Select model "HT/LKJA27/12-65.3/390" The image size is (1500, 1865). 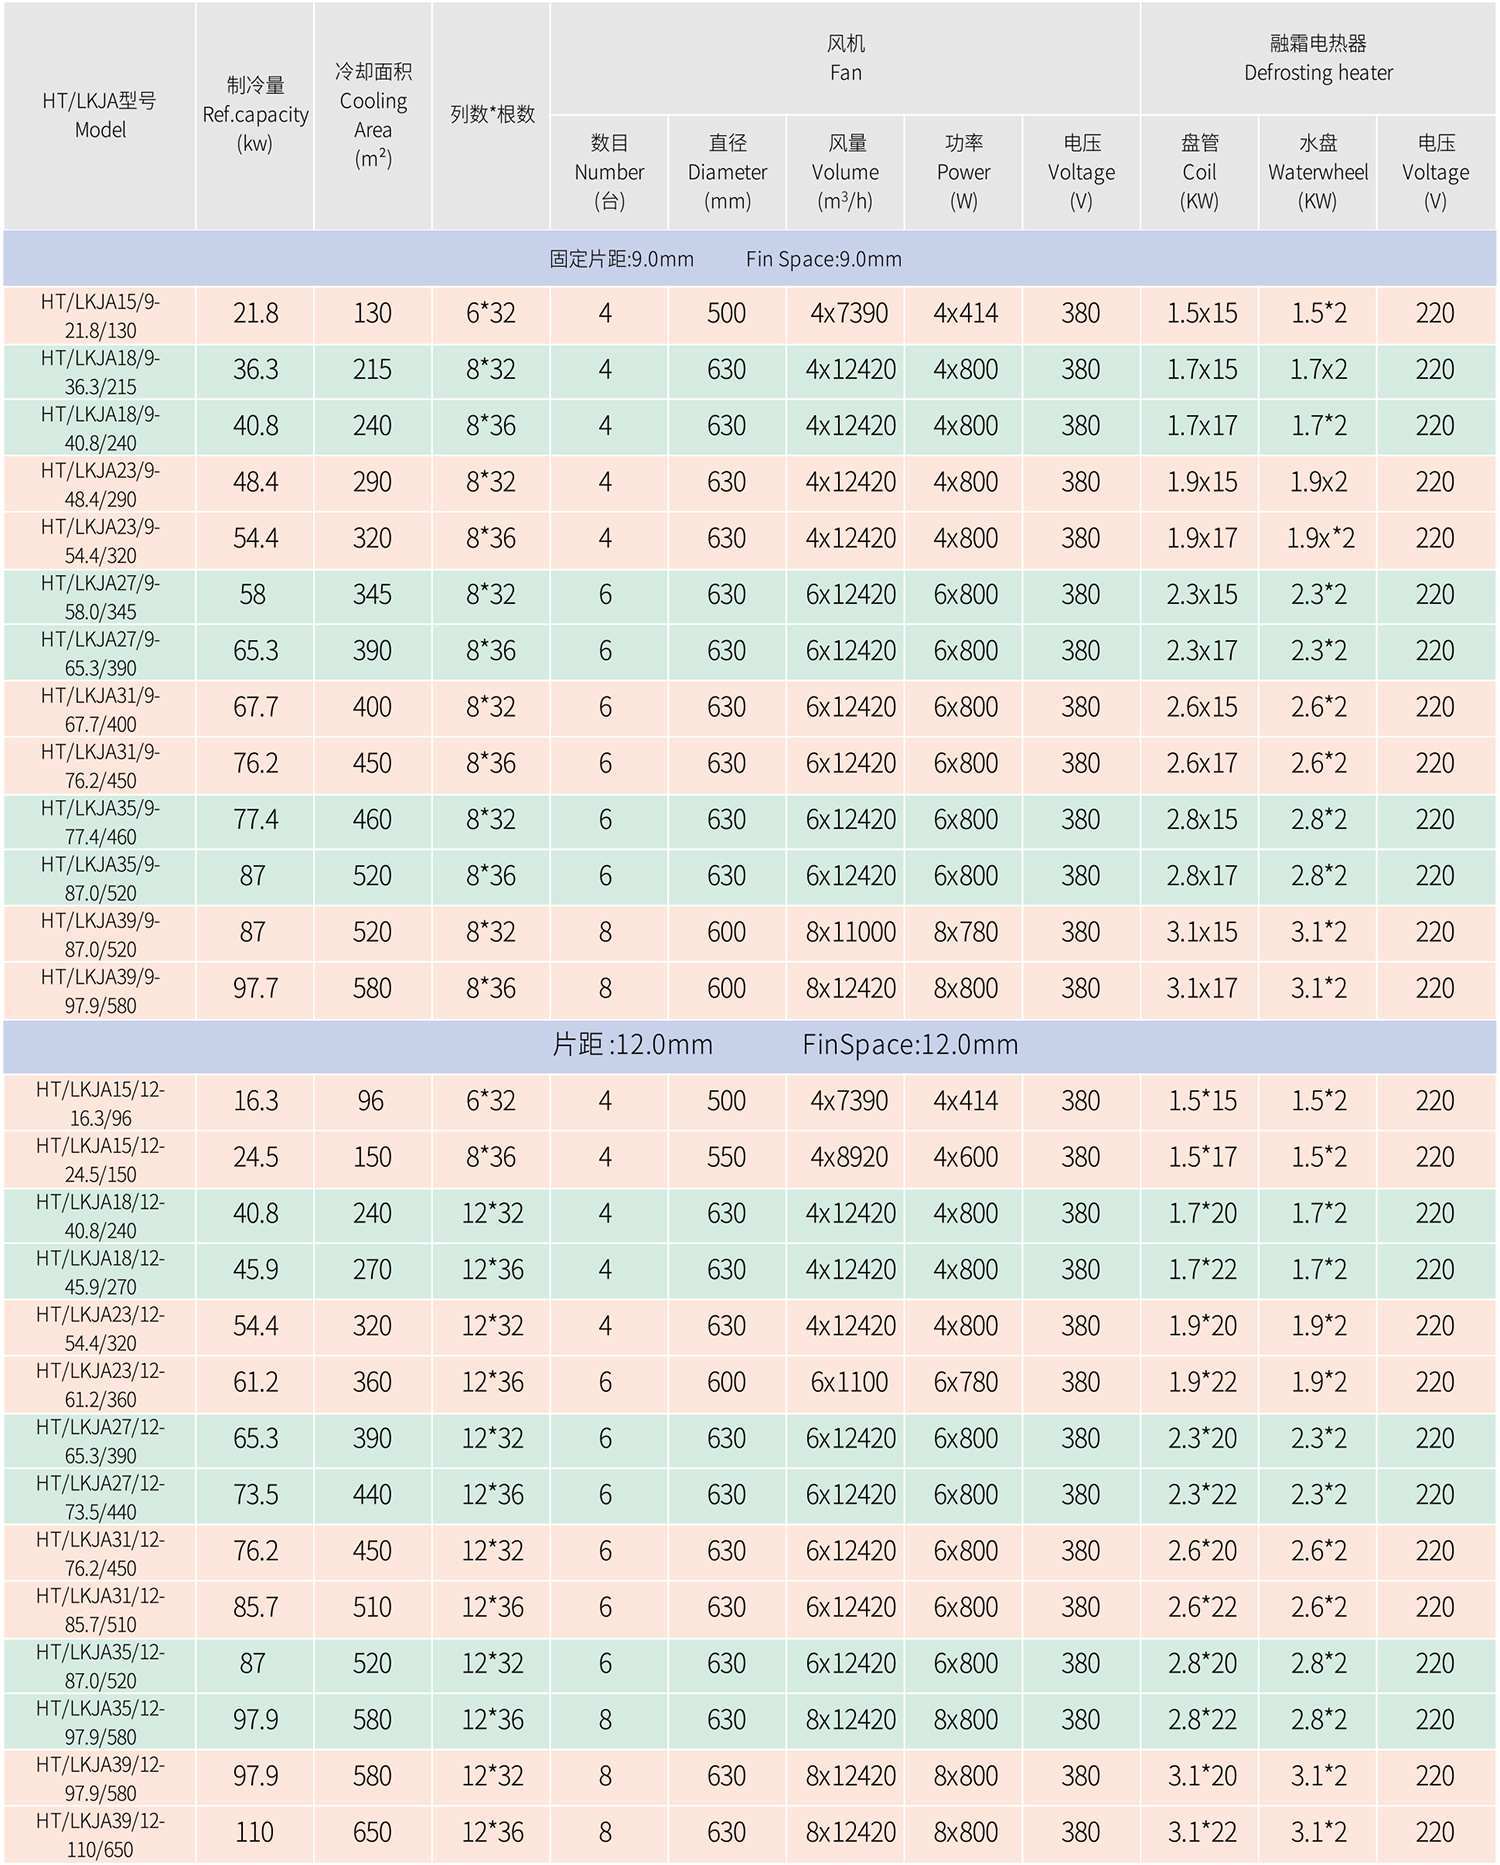pyautogui.click(x=100, y=1440)
